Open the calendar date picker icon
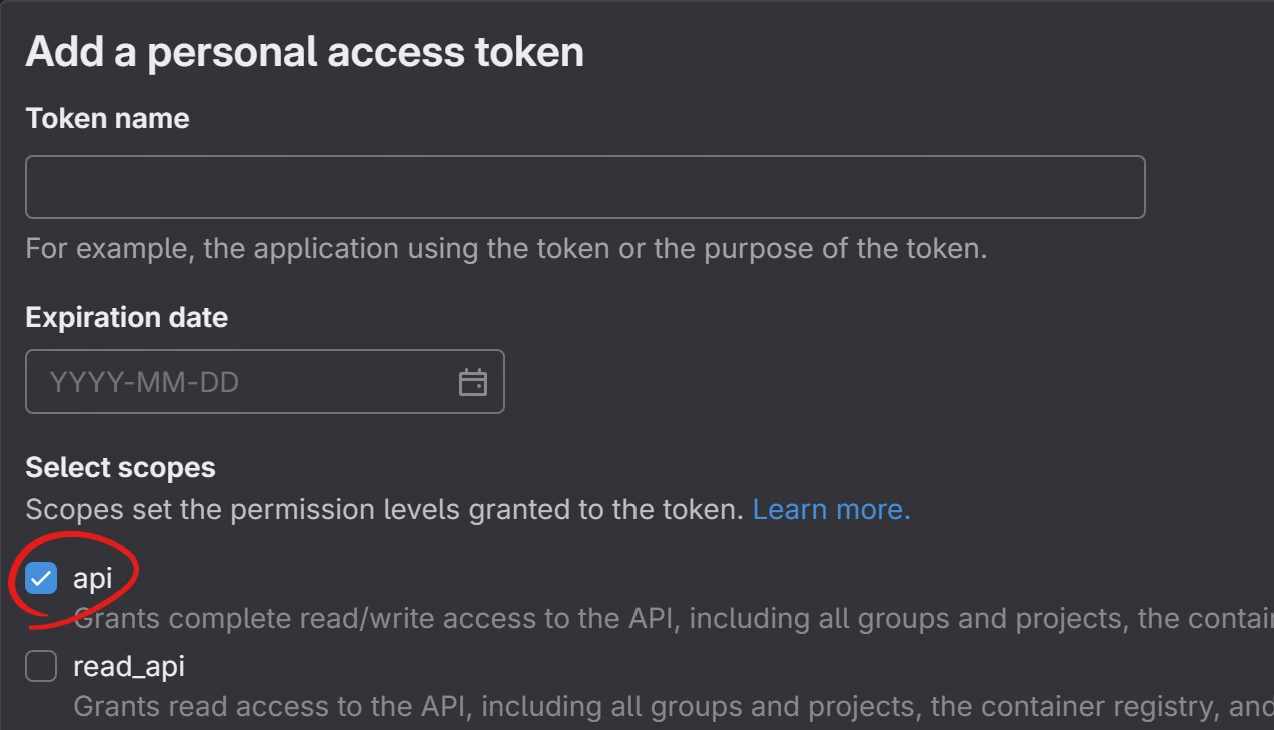 pos(472,382)
